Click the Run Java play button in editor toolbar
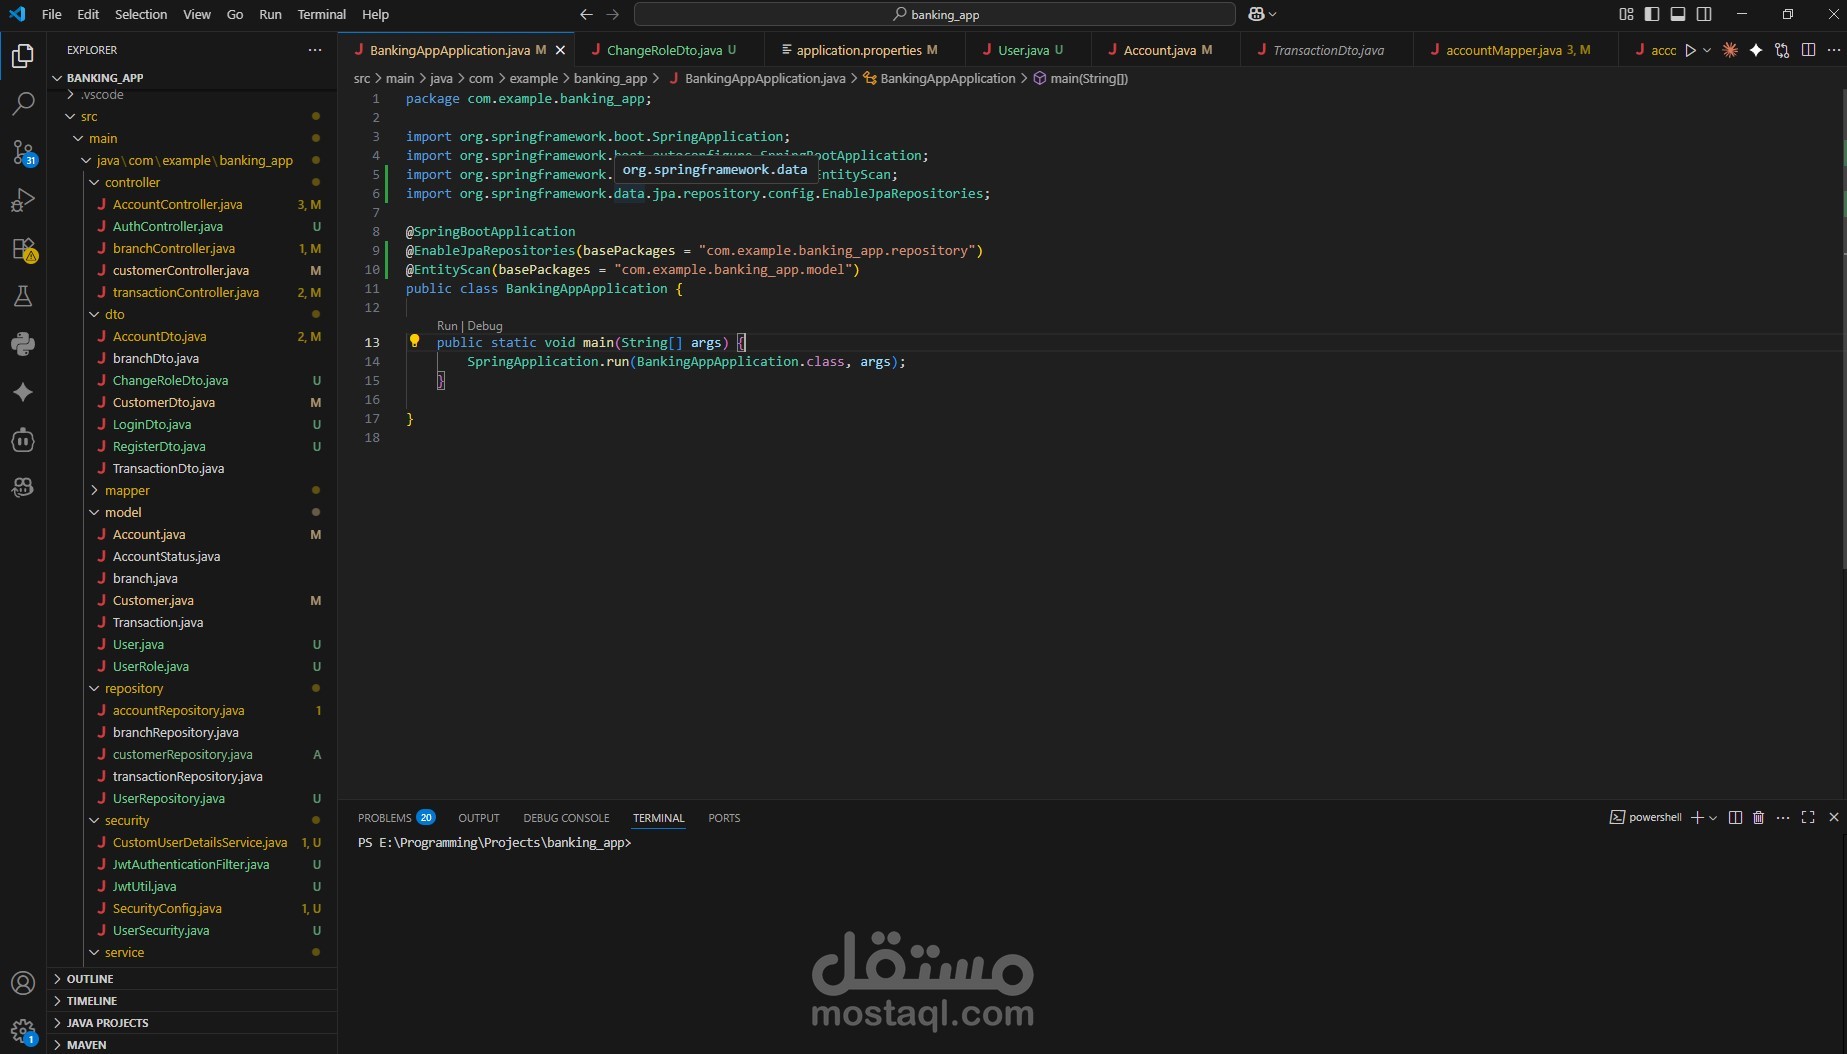Image resolution: width=1847 pixels, height=1054 pixels. pyautogui.click(x=1690, y=50)
